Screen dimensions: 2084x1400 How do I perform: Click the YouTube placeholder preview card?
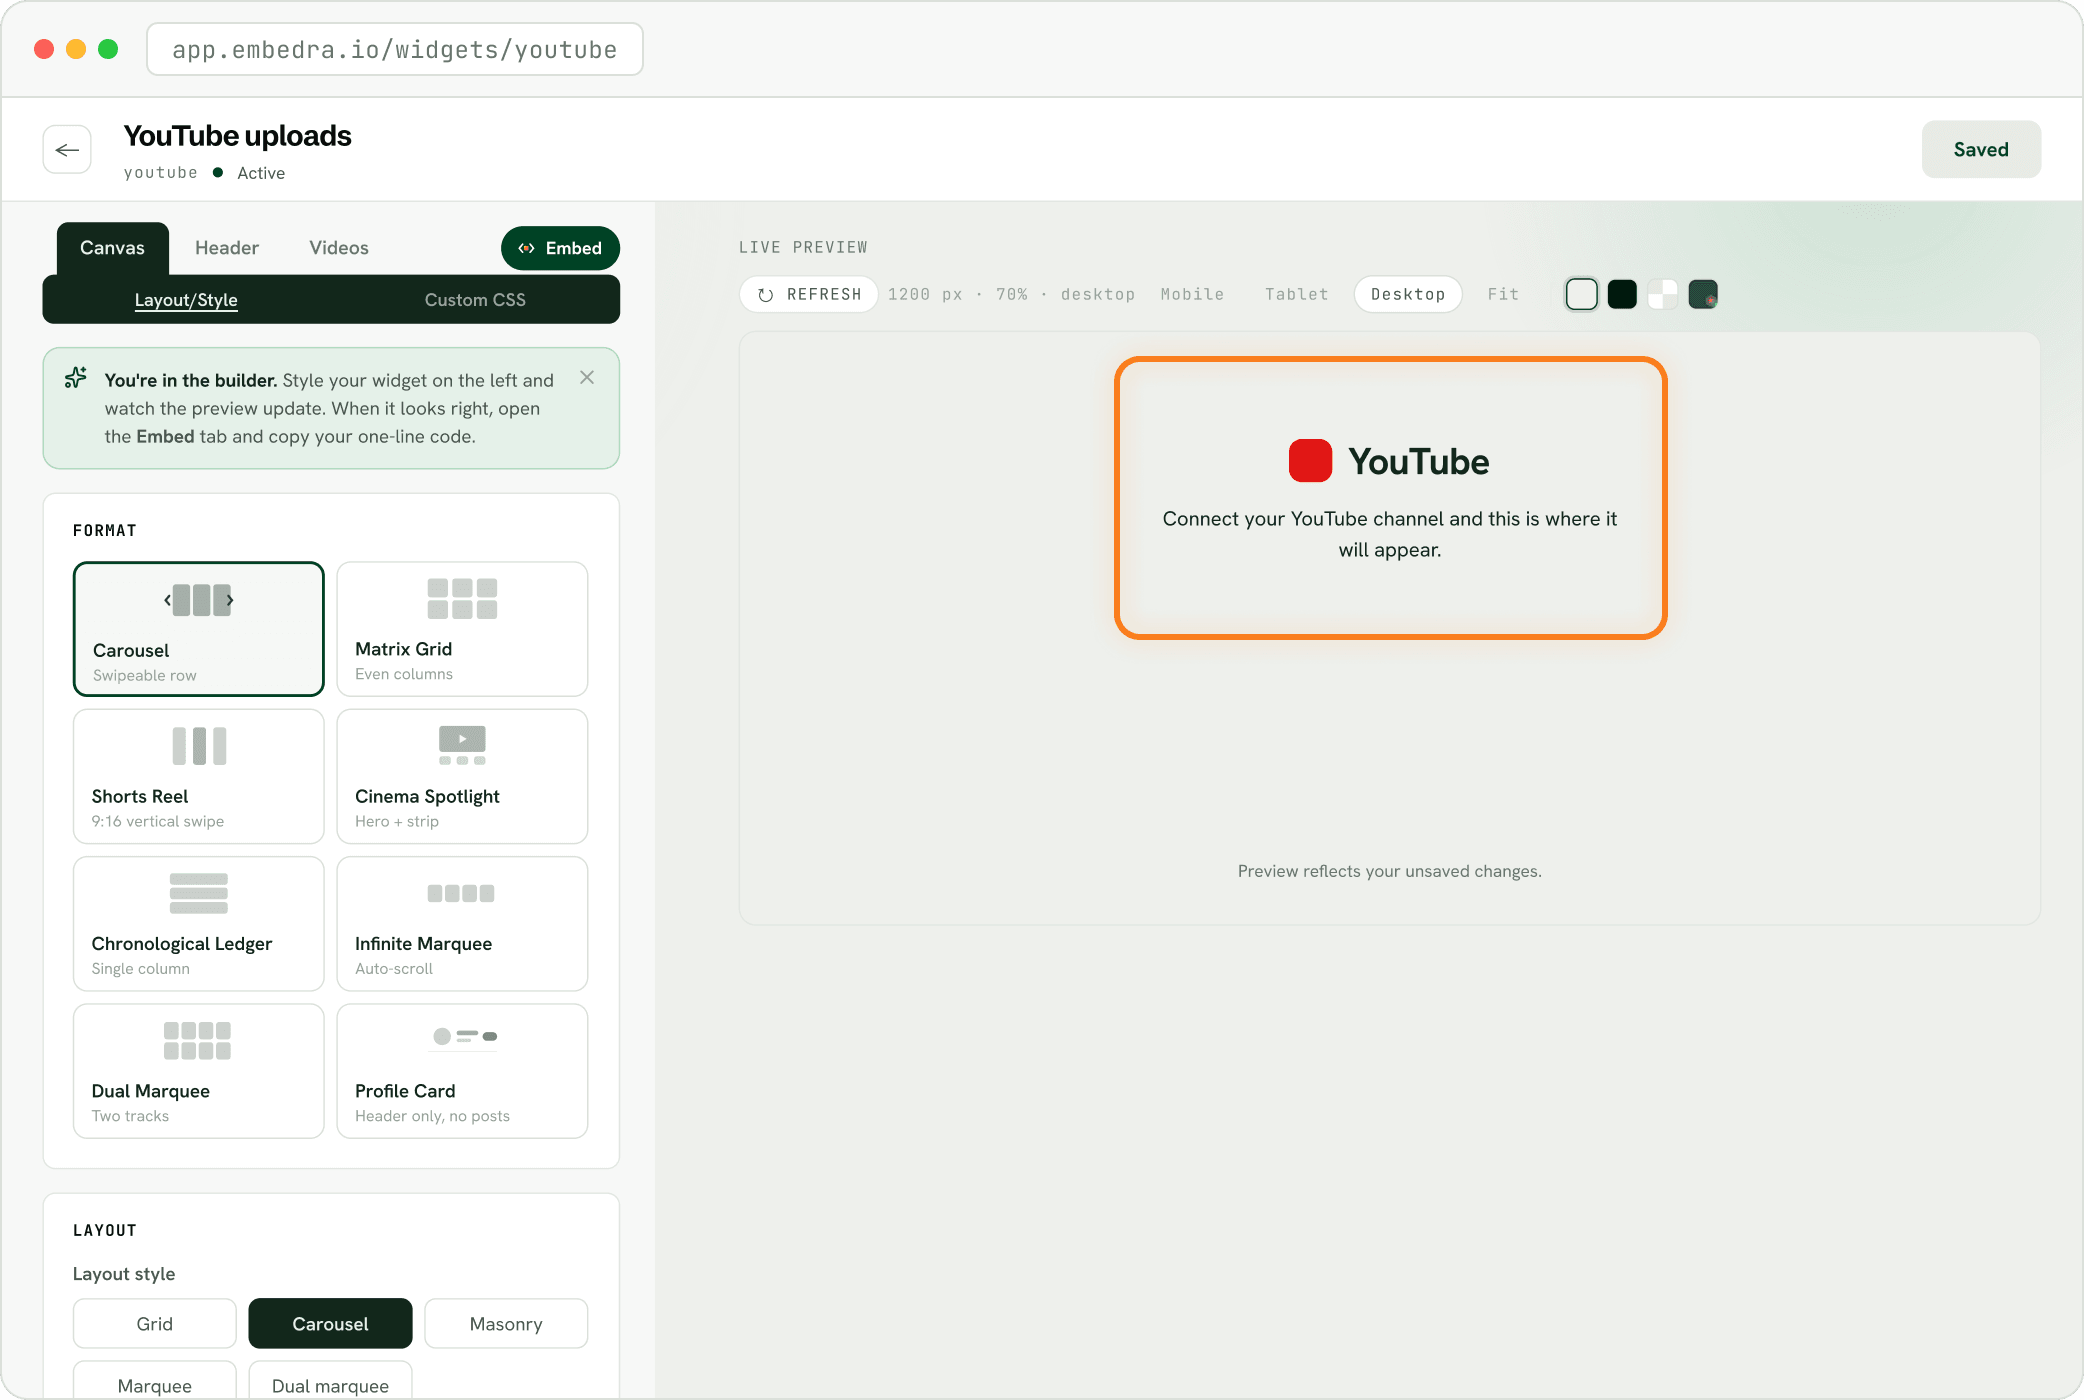tap(1390, 498)
